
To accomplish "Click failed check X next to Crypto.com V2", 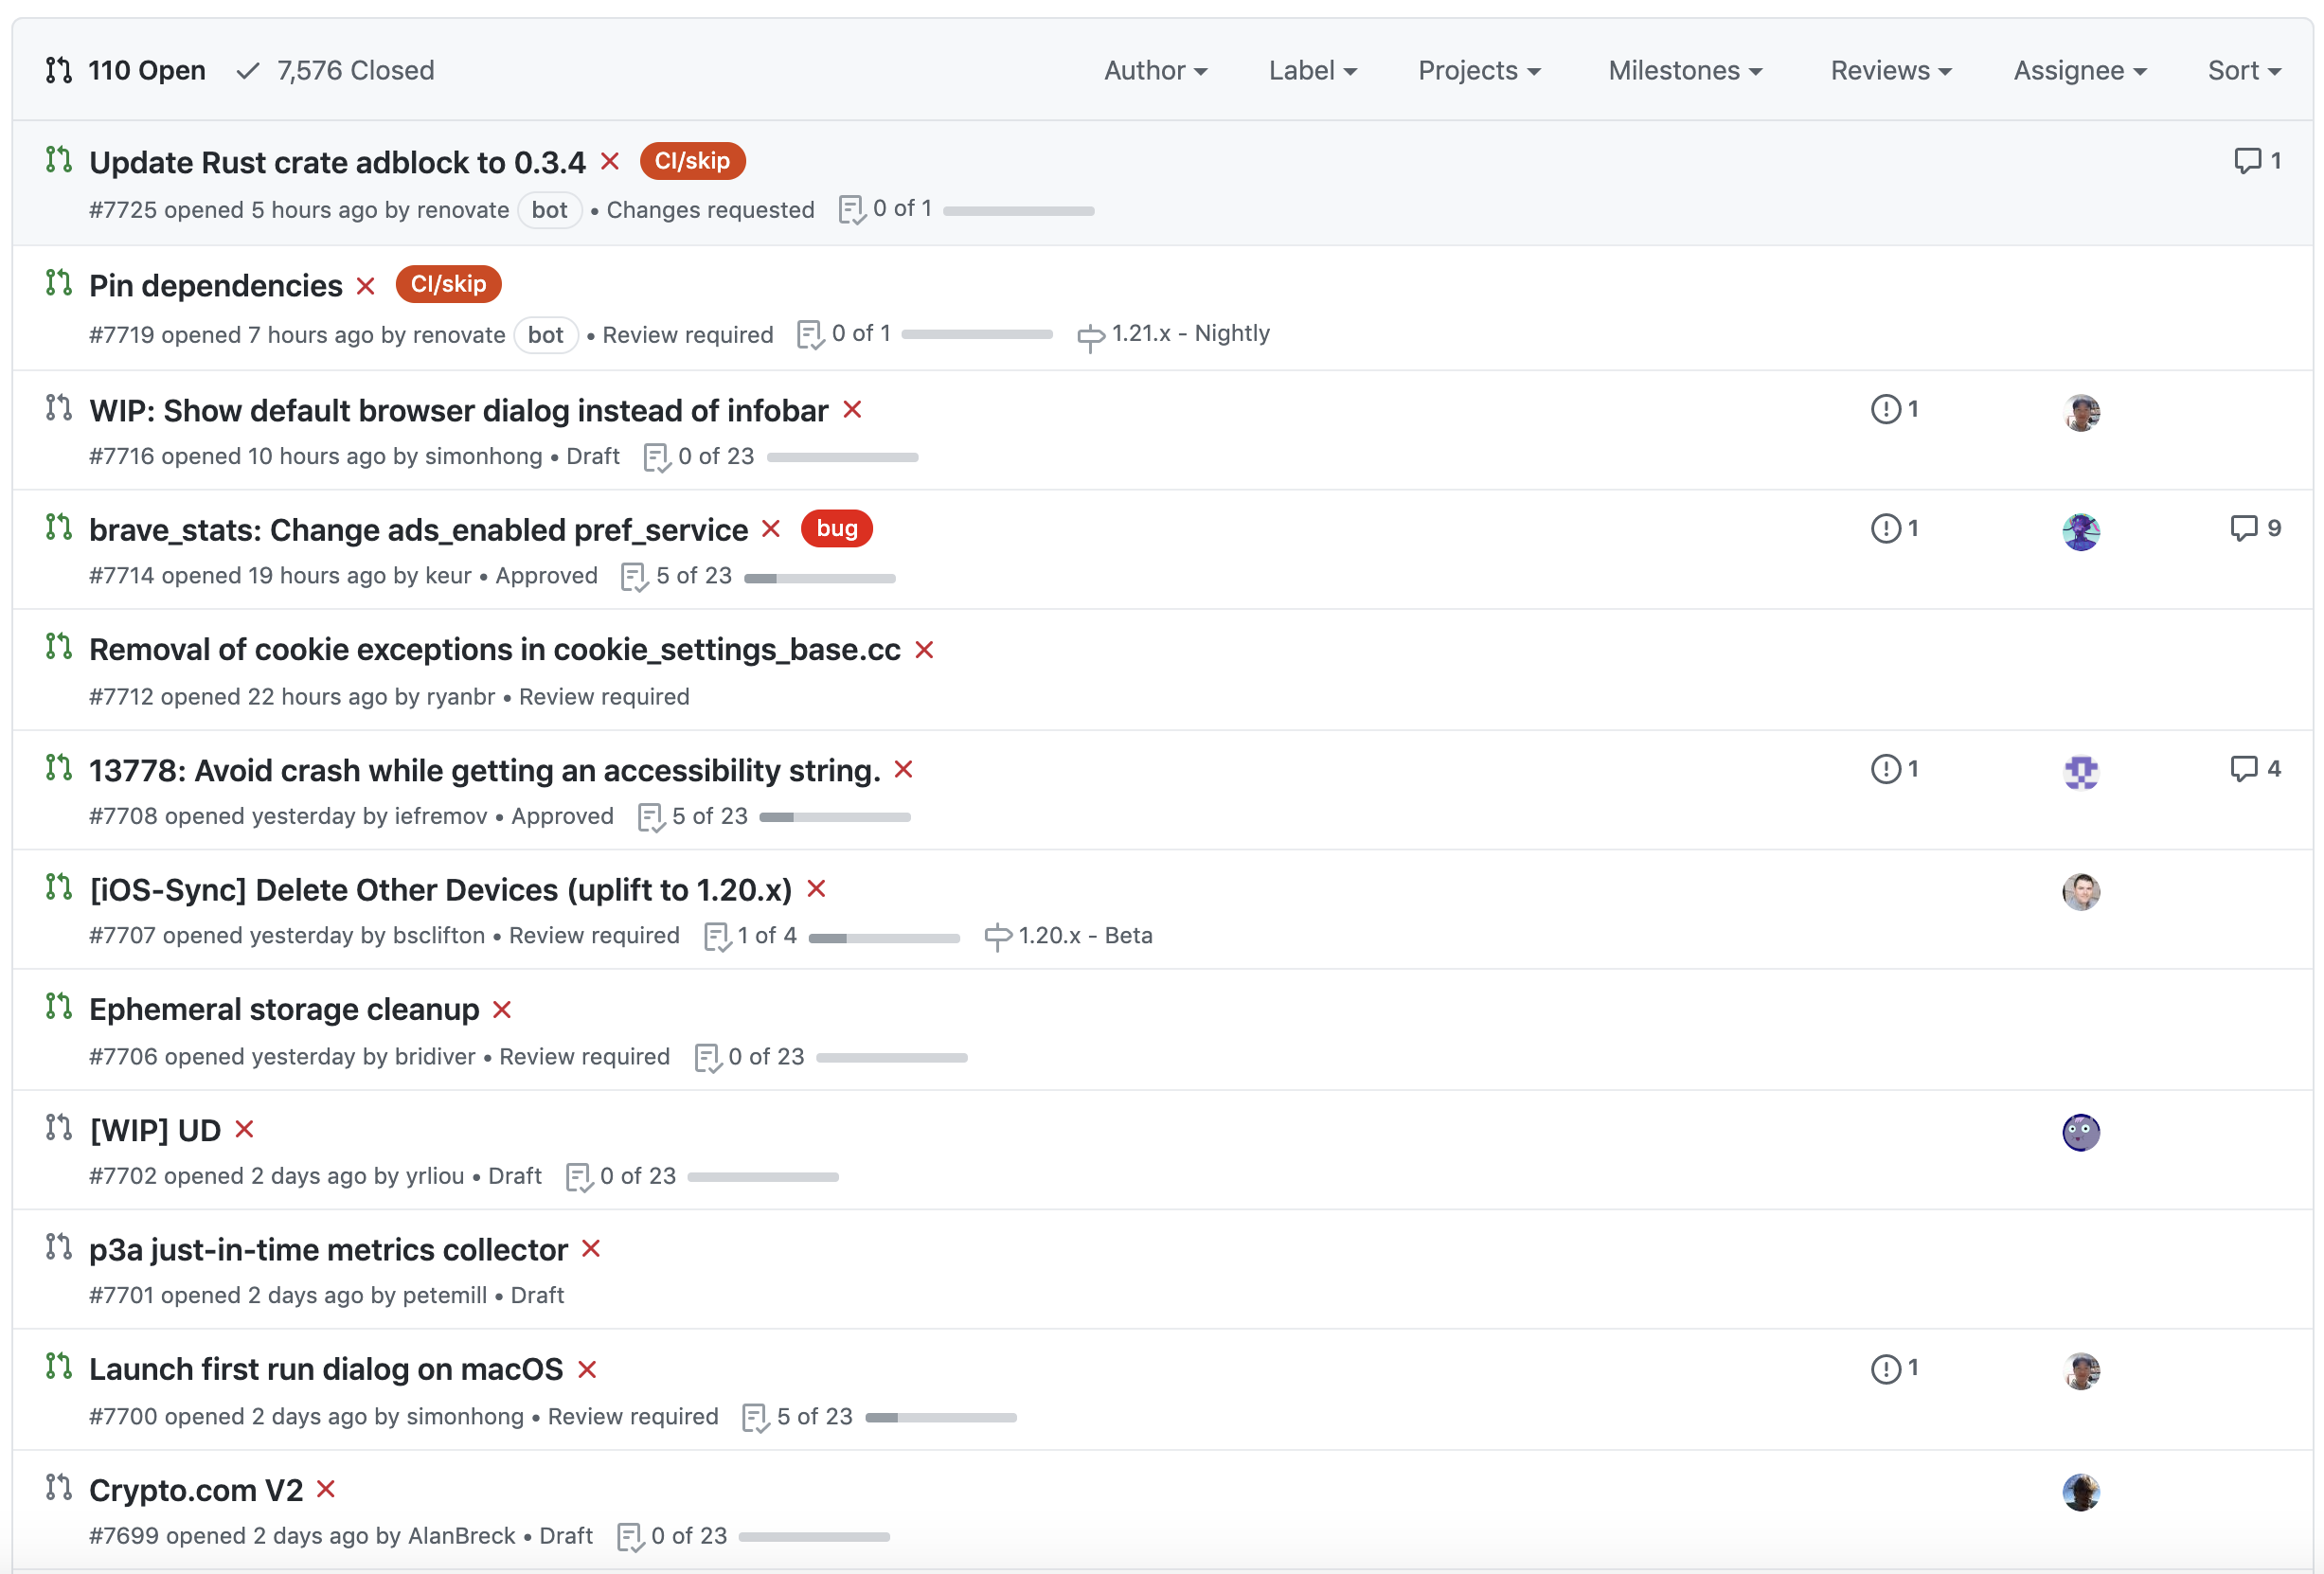I will tap(325, 1489).
